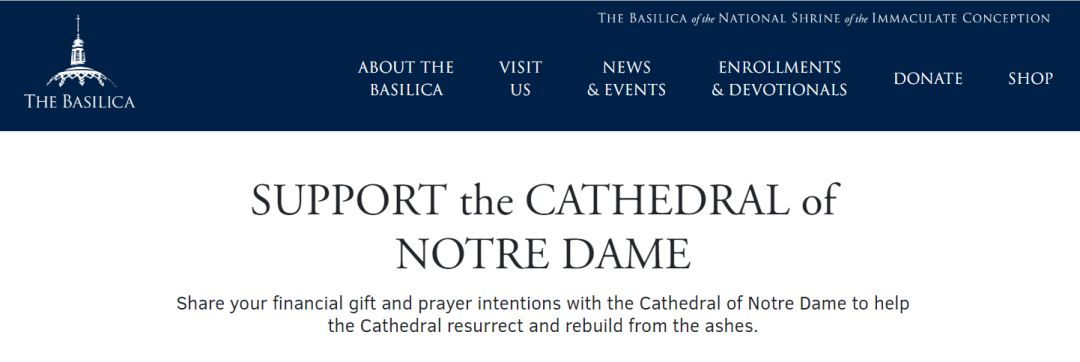Go to News & Events
Image resolution: width=1080 pixels, height=362 pixels.
(626, 78)
